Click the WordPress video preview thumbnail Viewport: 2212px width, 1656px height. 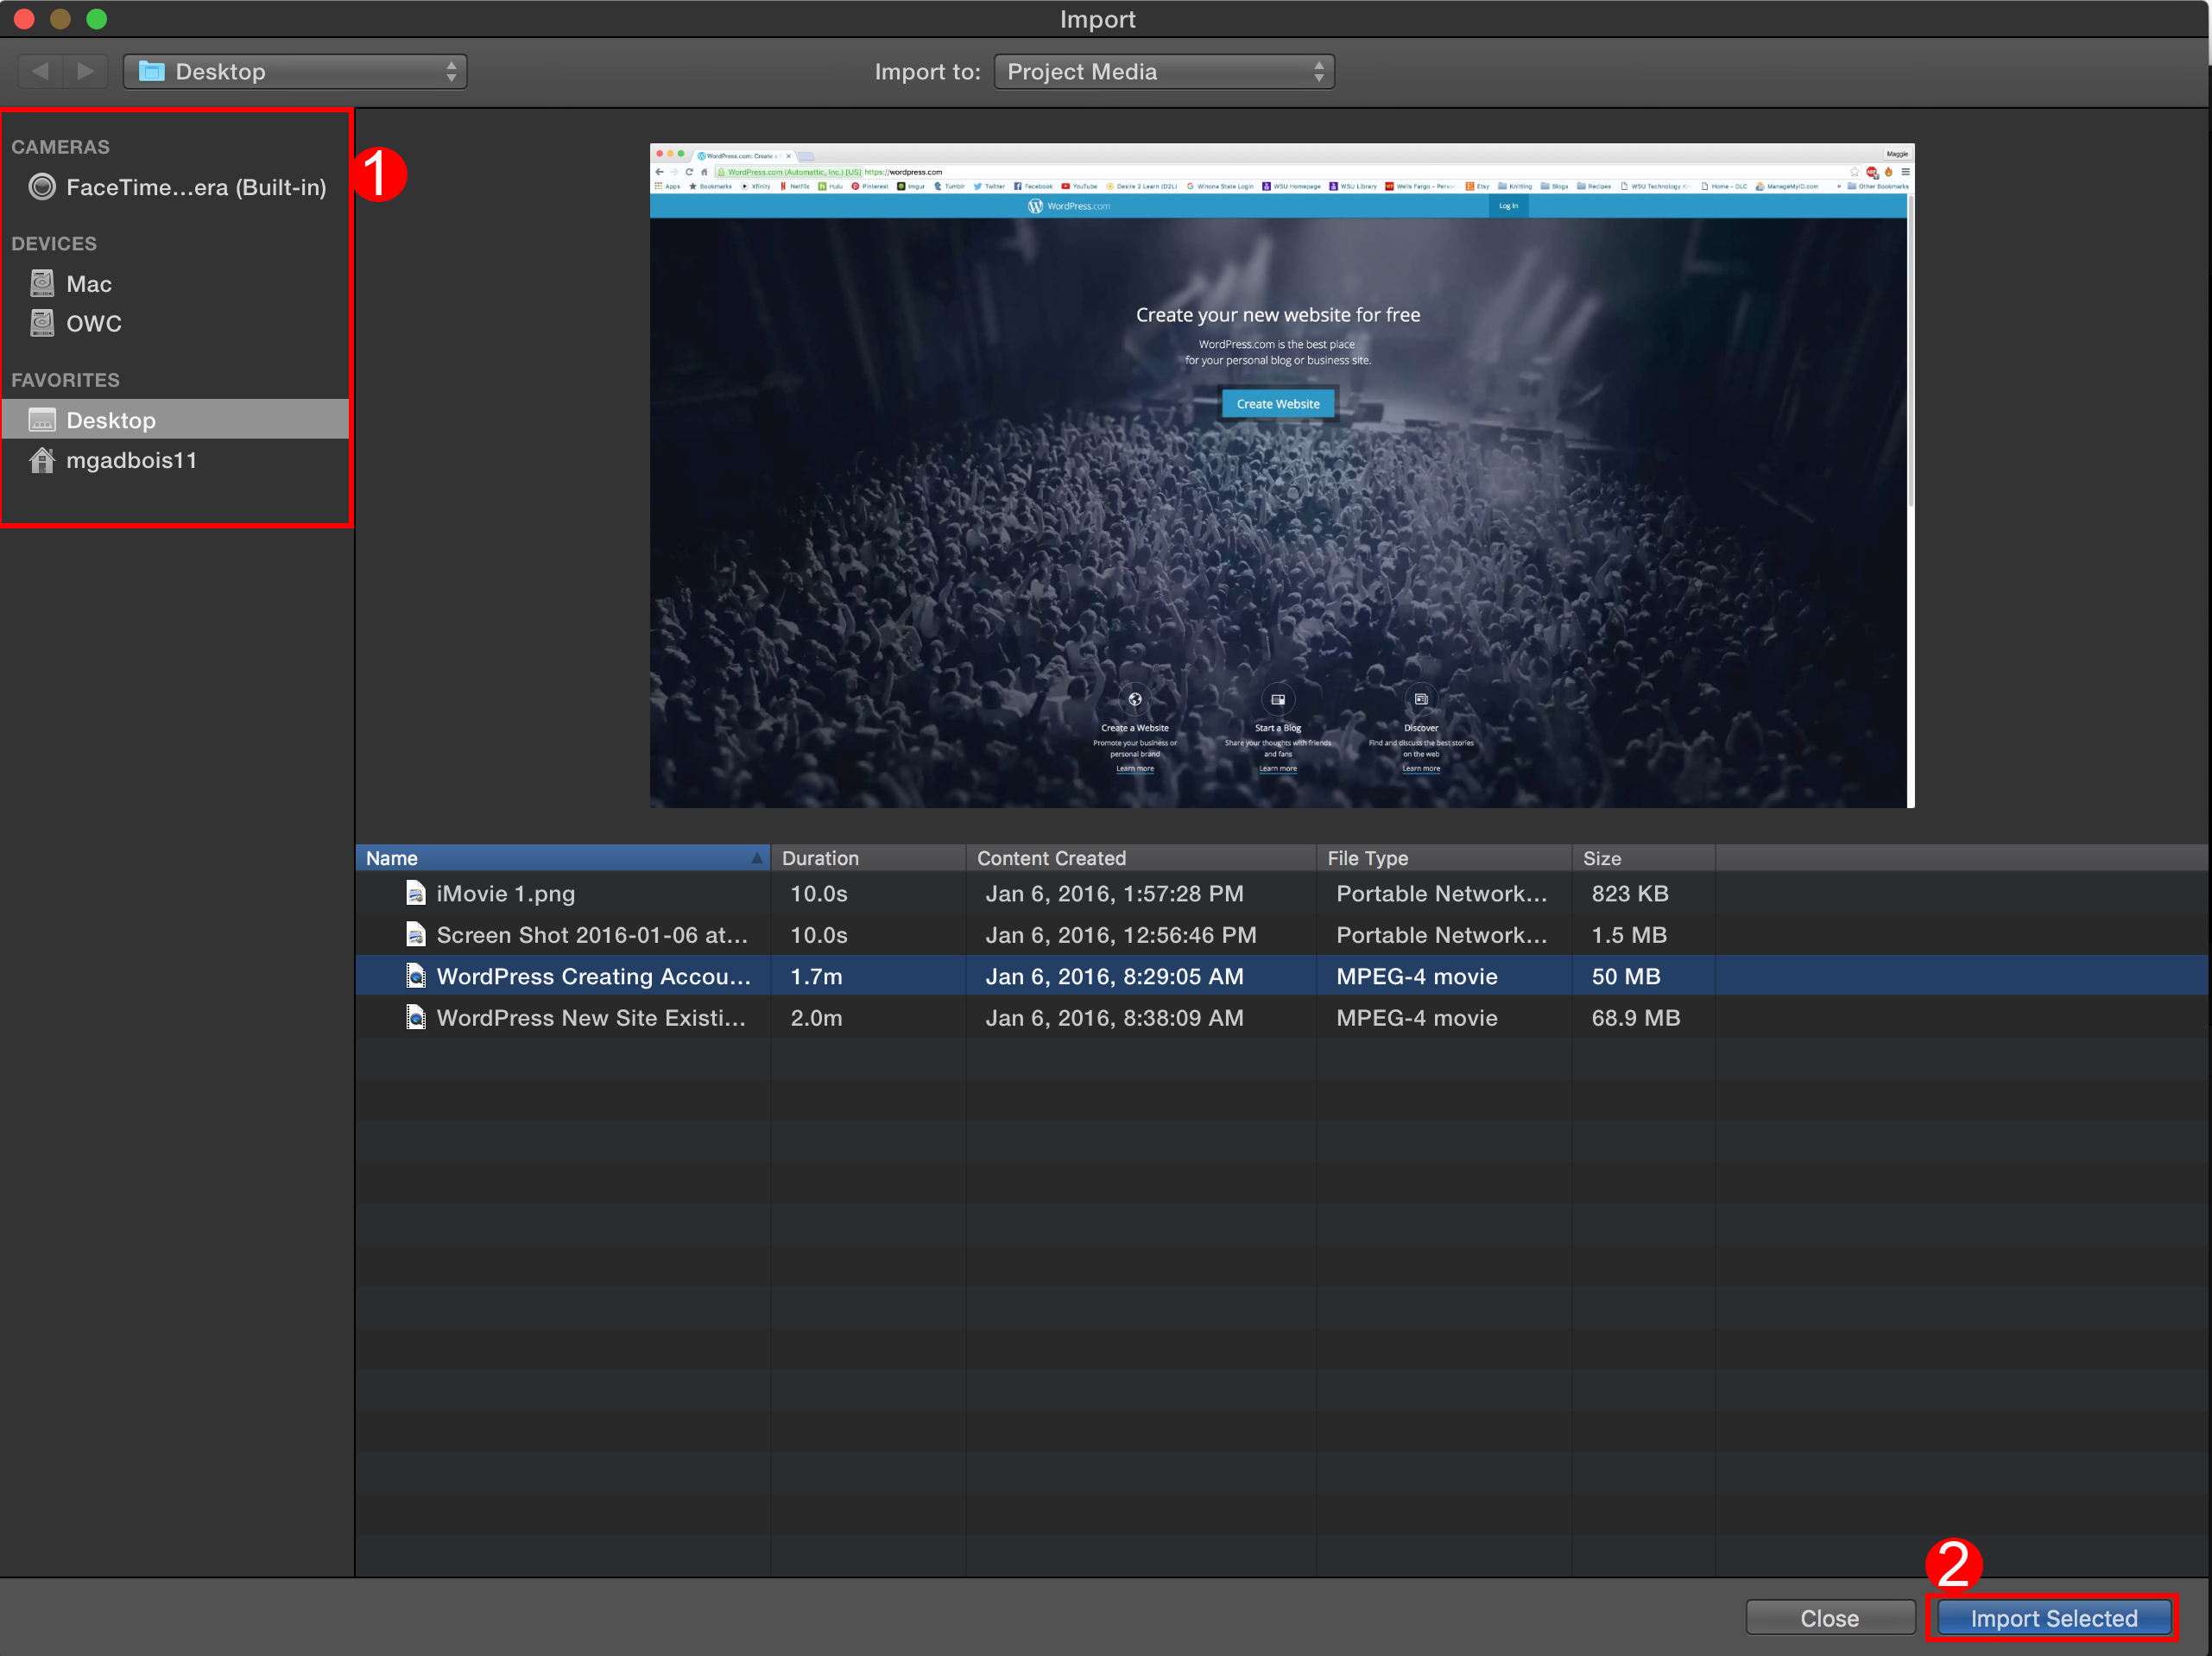(1281, 476)
